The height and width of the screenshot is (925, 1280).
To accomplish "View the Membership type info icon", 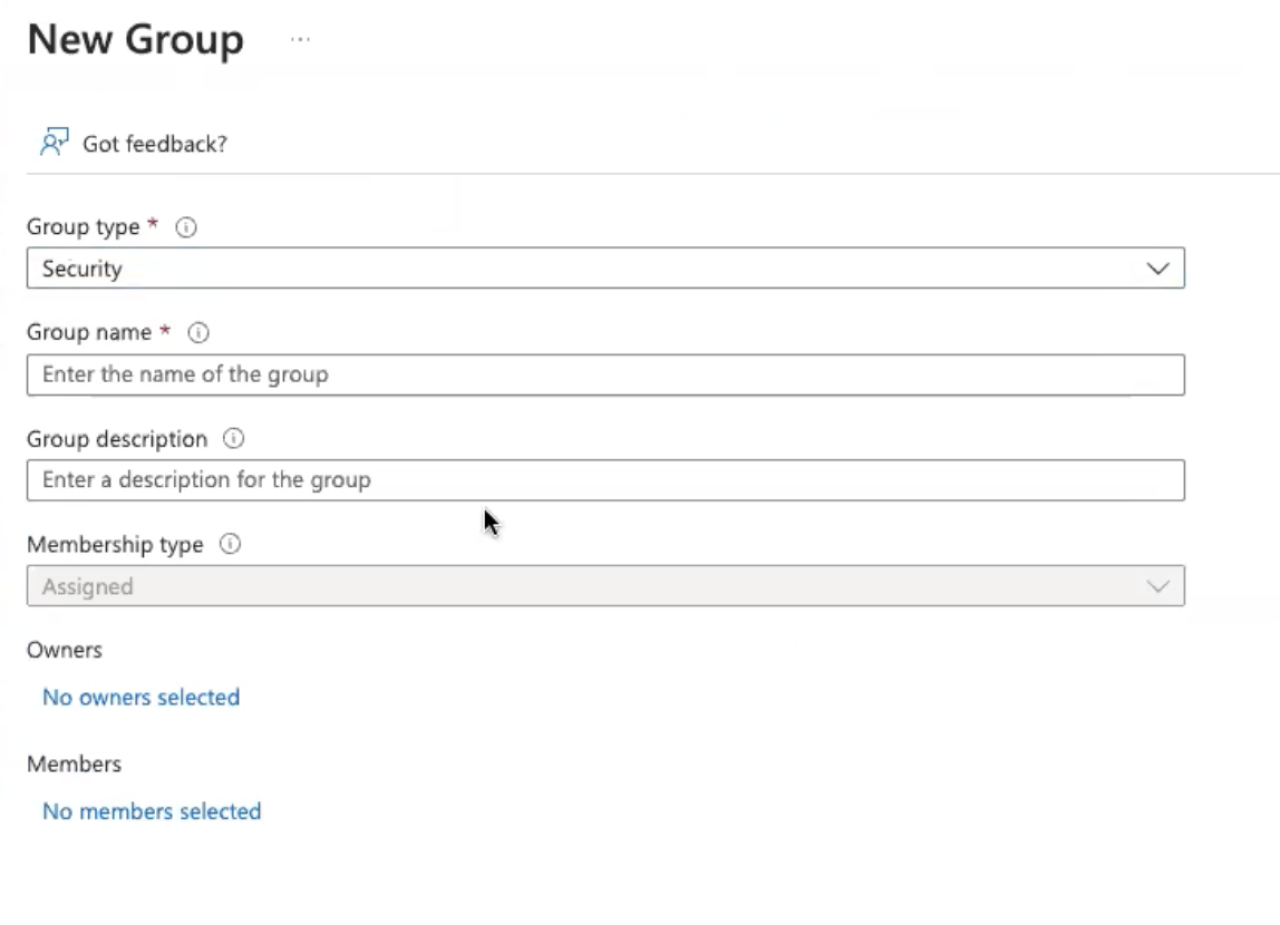I will (x=229, y=544).
